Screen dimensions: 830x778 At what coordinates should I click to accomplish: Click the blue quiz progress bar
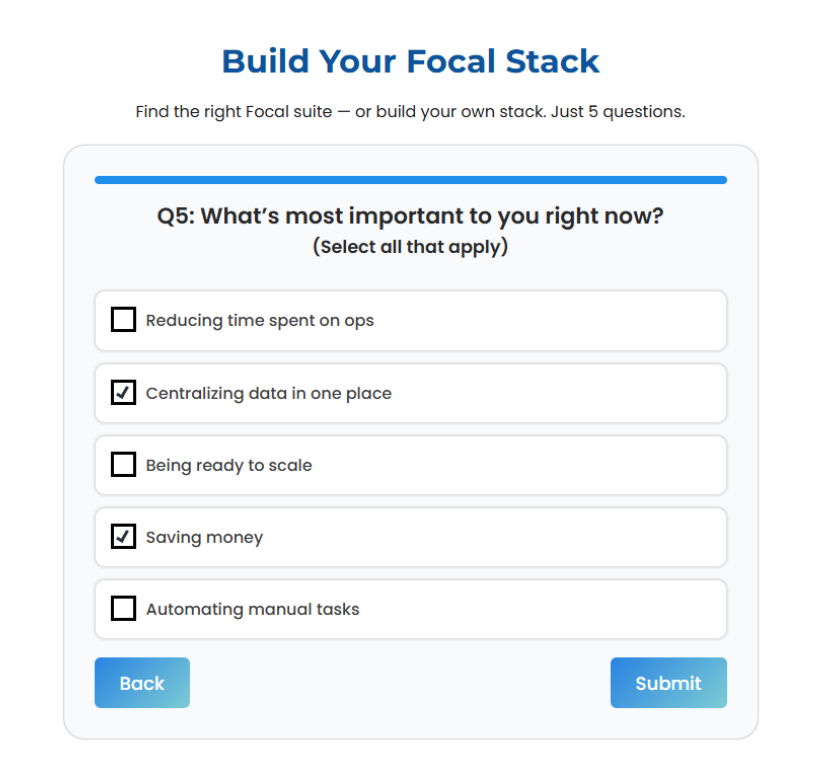pyautogui.click(x=410, y=180)
